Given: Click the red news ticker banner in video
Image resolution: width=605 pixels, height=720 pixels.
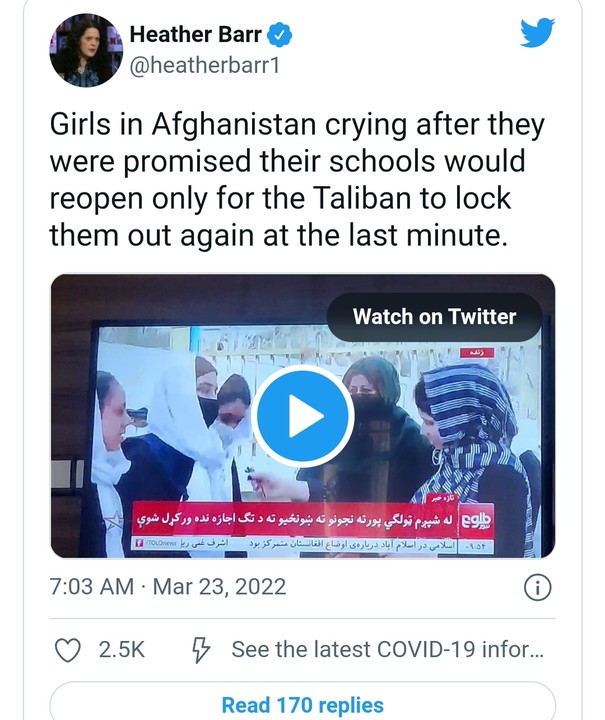Looking at the screenshot, I should click(294, 520).
